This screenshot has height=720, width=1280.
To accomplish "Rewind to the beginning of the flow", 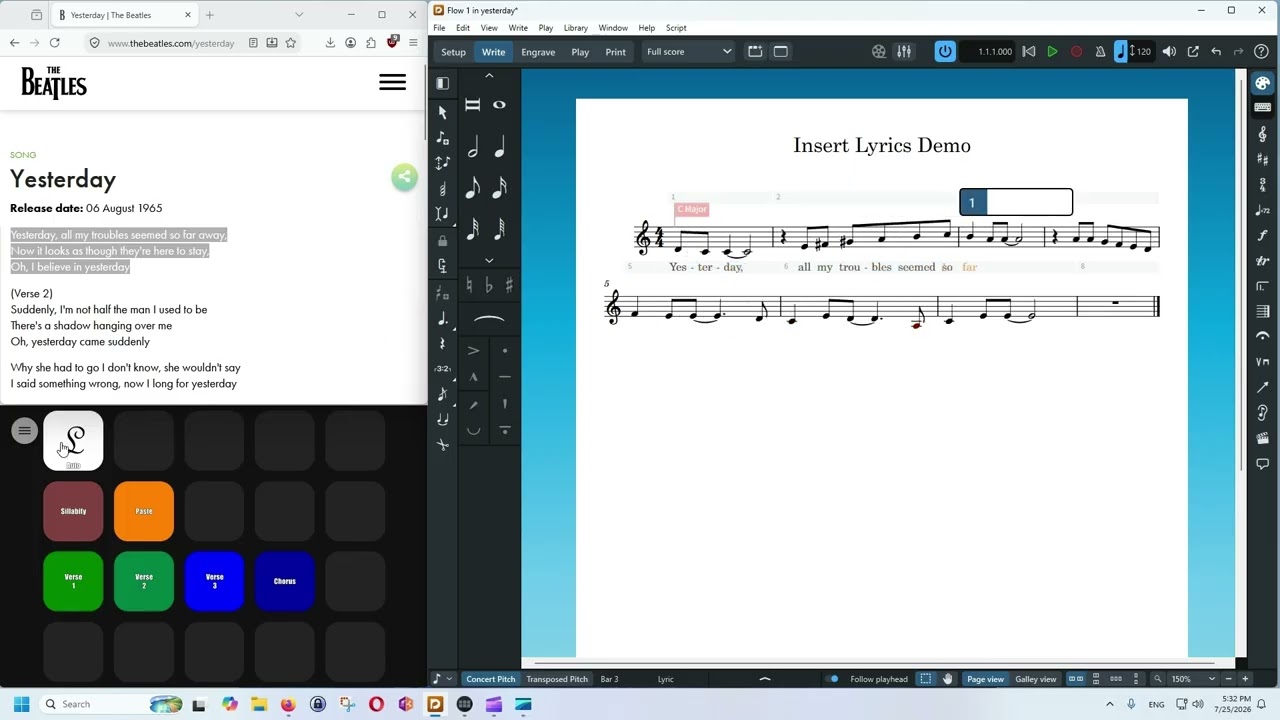I will (1028, 52).
